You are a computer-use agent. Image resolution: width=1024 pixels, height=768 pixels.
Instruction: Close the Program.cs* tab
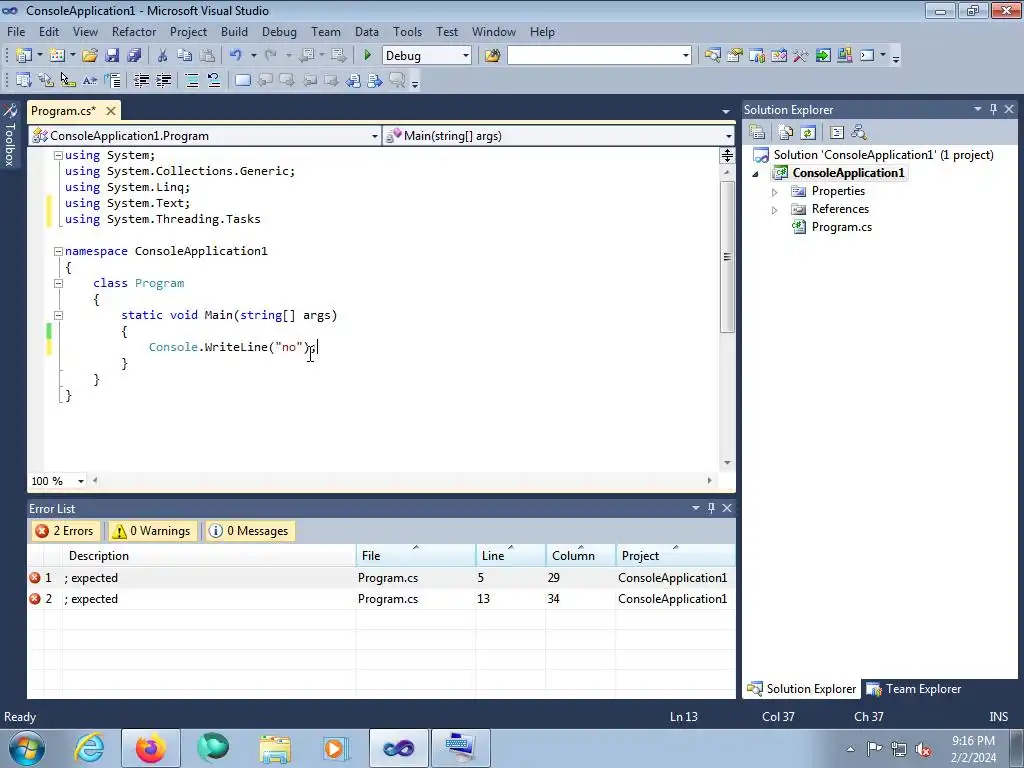tap(111, 111)
